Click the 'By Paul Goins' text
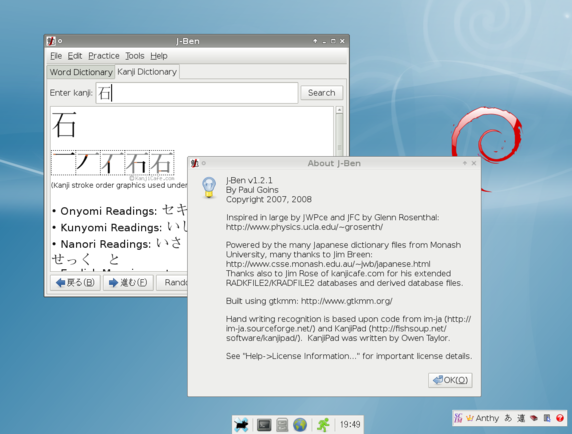Image resolution: width=572 pixels, height=434 pixels. click(252, 190)
